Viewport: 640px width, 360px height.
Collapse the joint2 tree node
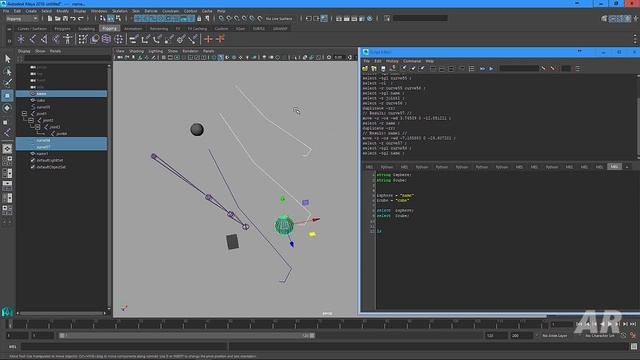point(31,120)
